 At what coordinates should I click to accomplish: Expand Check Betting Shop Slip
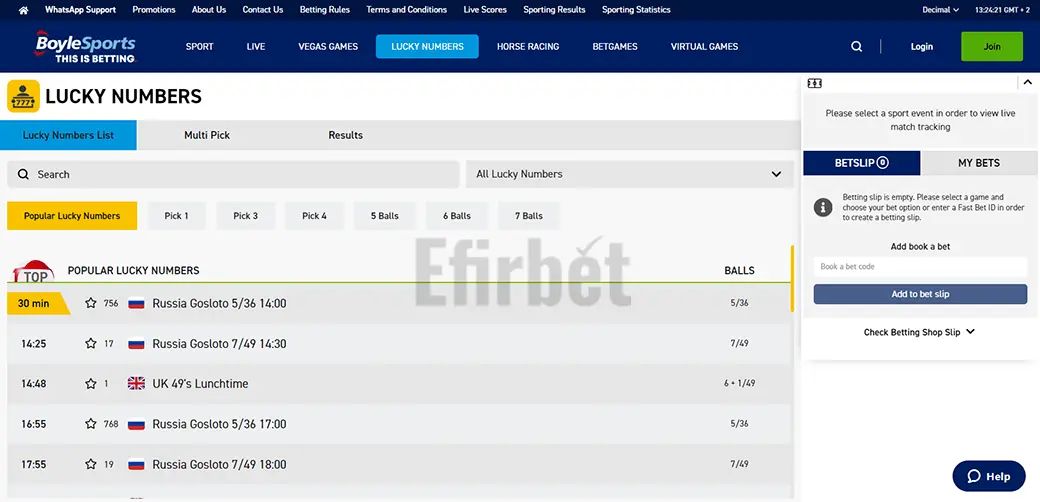coord(919,332)
